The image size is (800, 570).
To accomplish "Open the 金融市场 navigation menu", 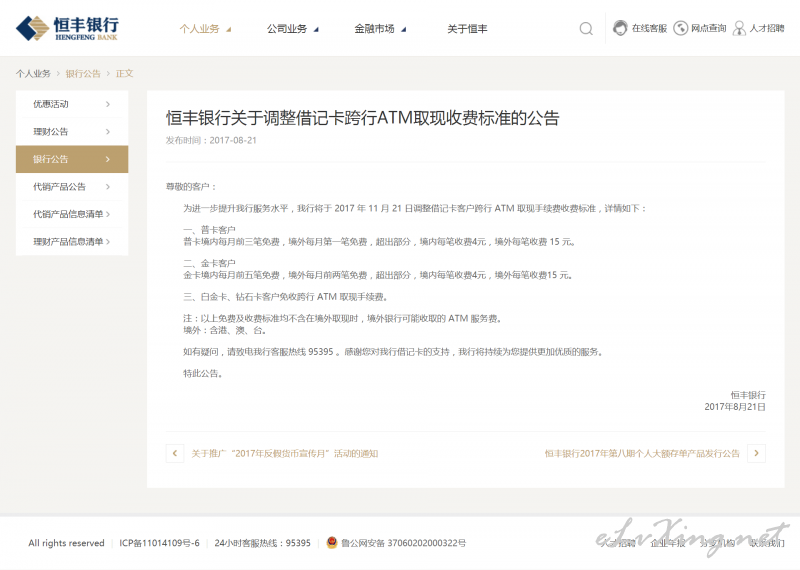I will 374,29.
